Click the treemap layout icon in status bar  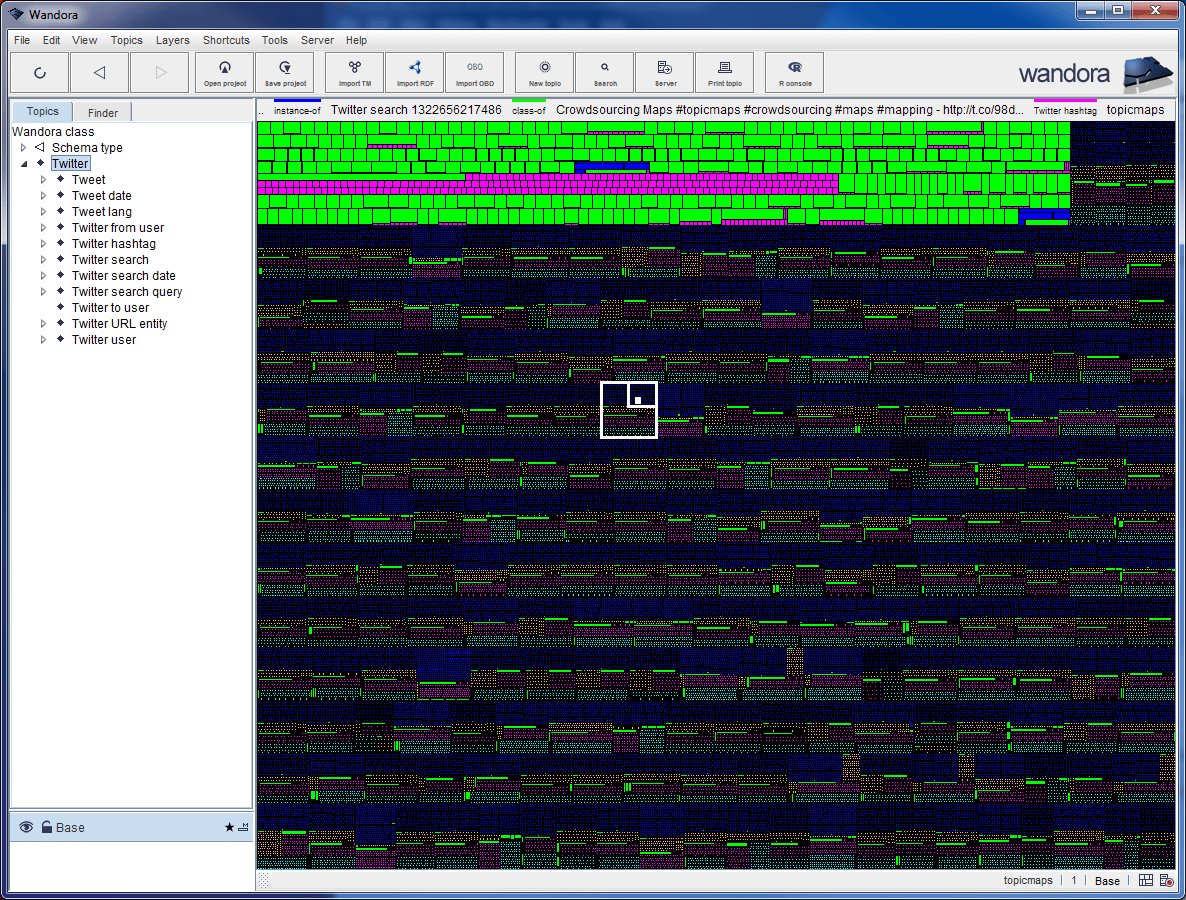point(1146,881)
